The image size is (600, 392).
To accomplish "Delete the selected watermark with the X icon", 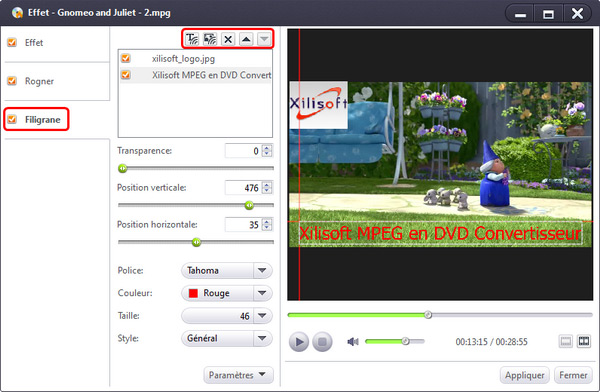I will [x=228, y=39].
